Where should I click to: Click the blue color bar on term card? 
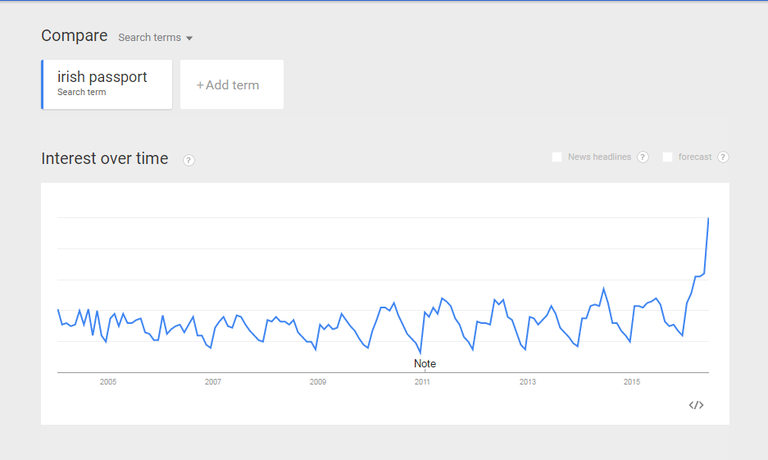click(43, 84)
